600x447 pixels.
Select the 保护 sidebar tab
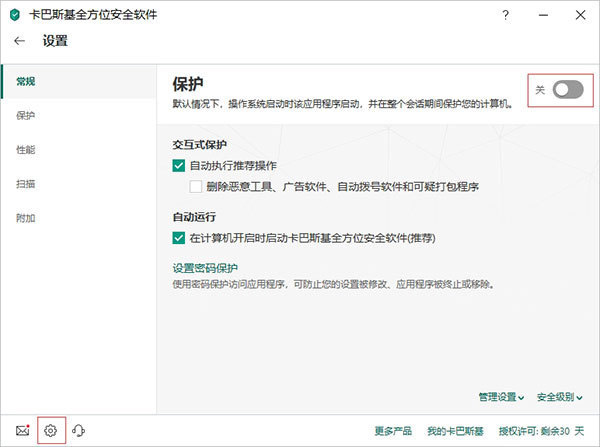tap(79, 116)
